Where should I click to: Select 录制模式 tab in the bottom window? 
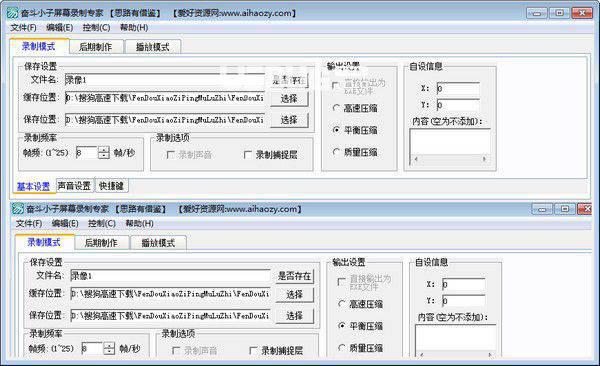tap(44, 242)
